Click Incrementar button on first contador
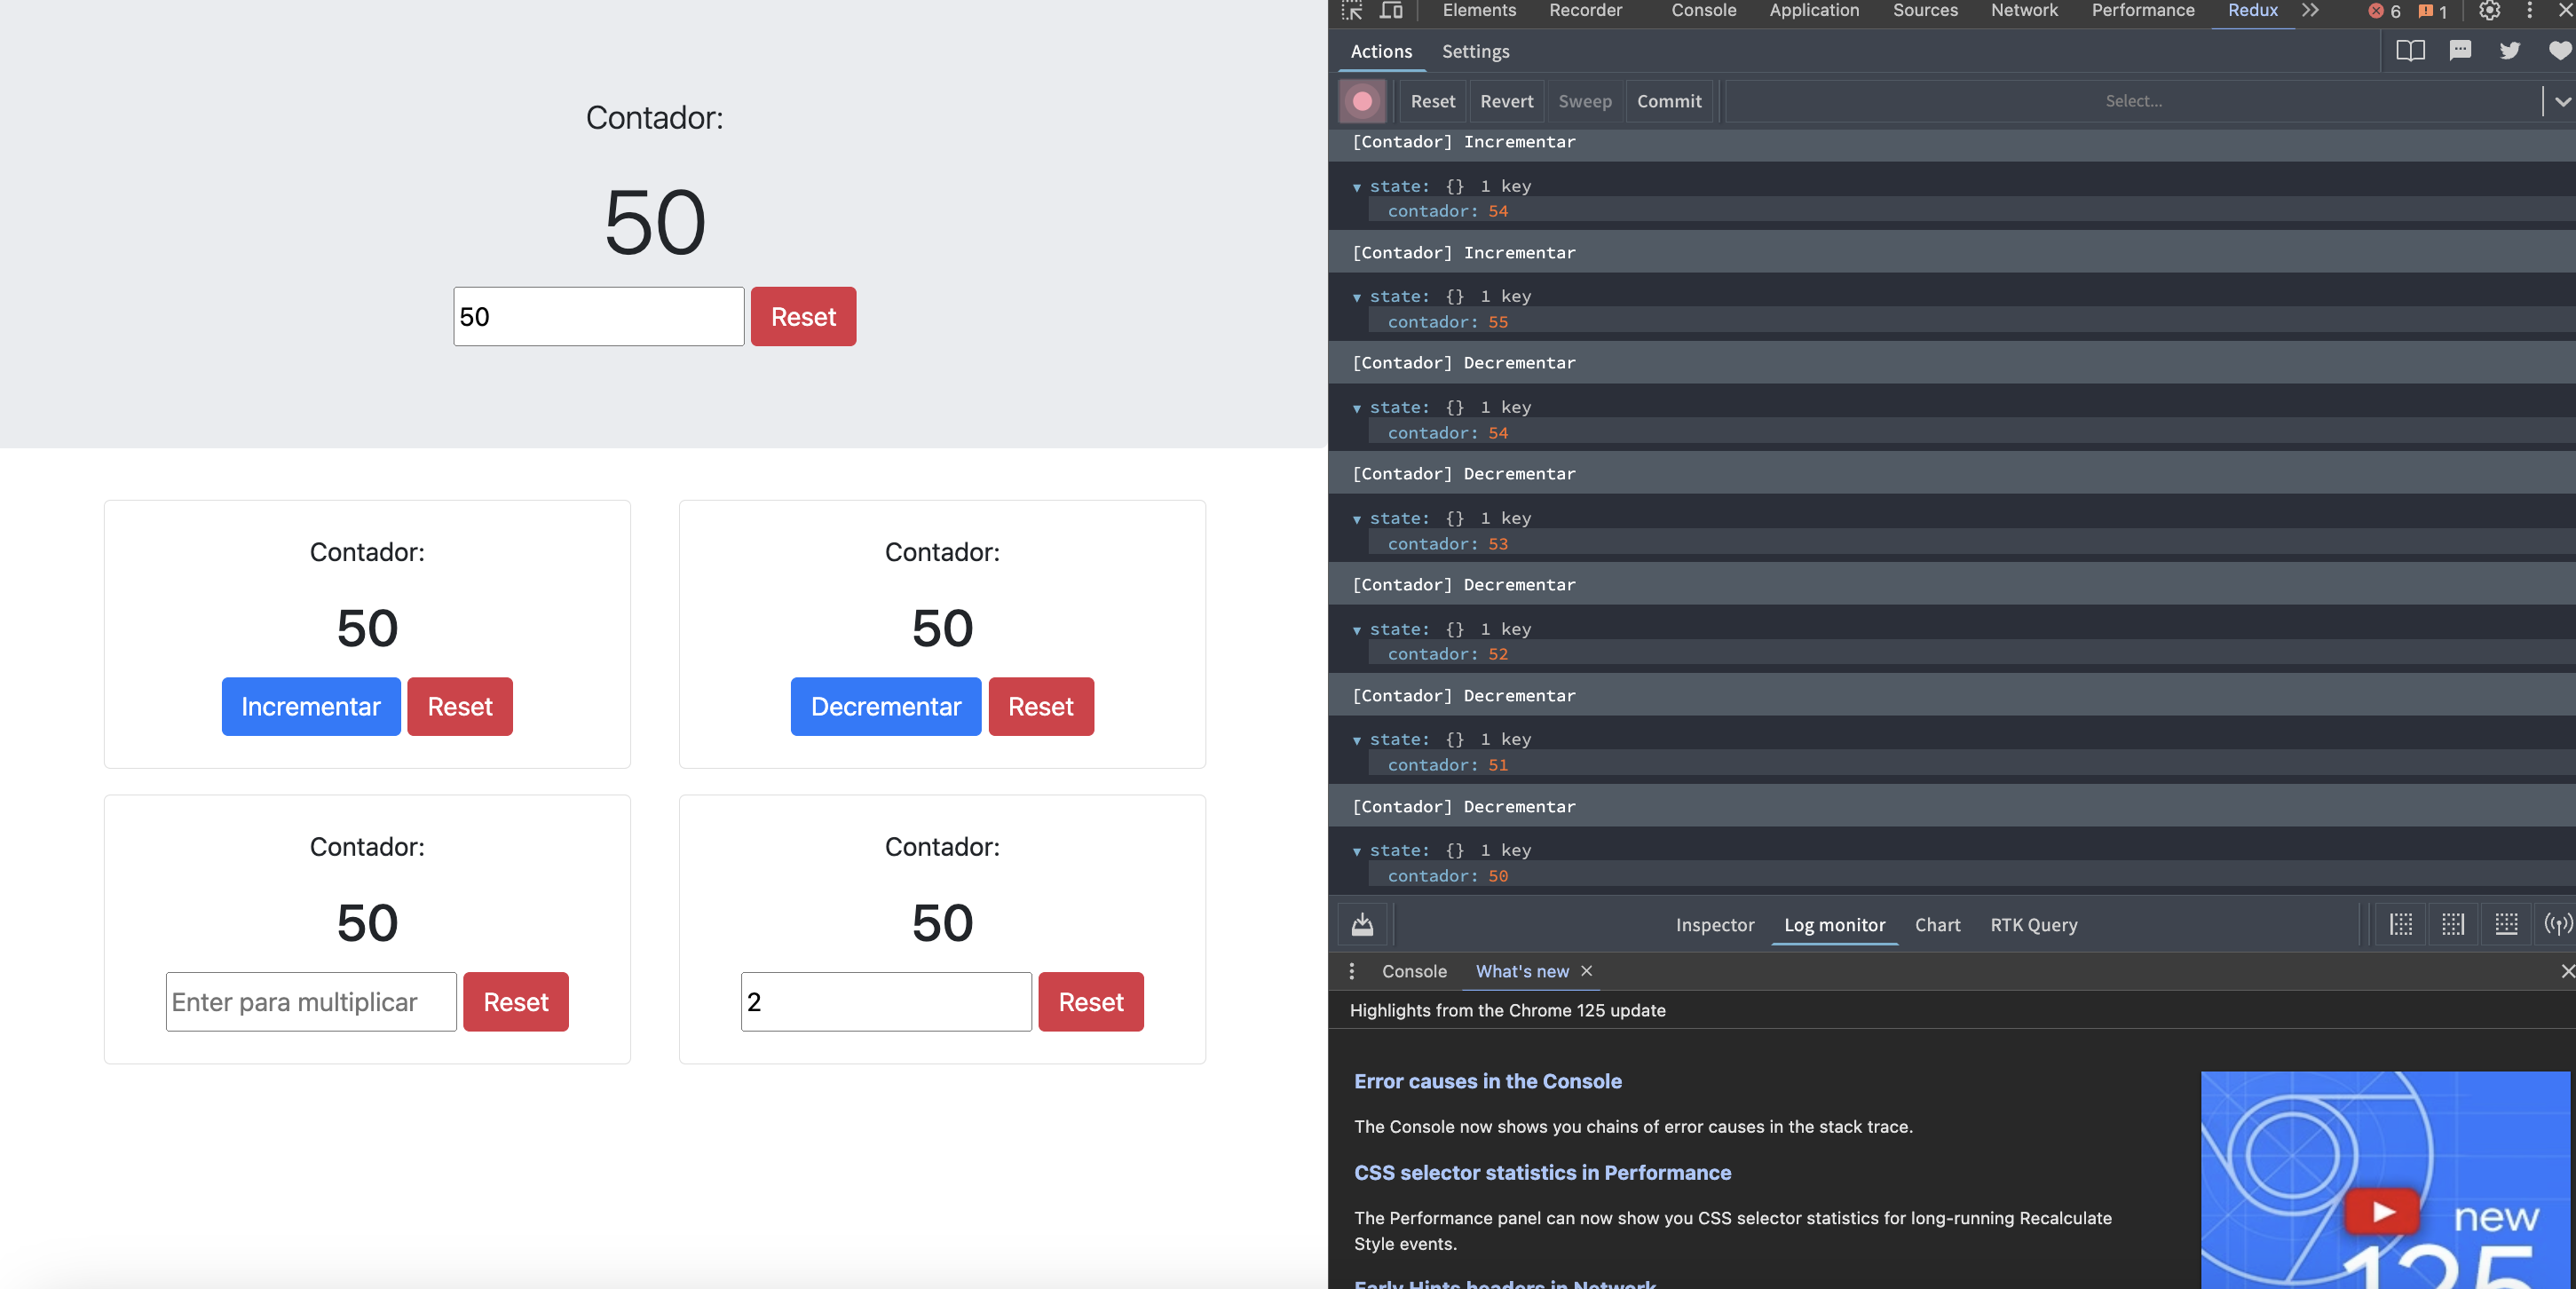The width and height of the screenshot is (2576, 1289). pyautogui.click(x=311, y=706)
